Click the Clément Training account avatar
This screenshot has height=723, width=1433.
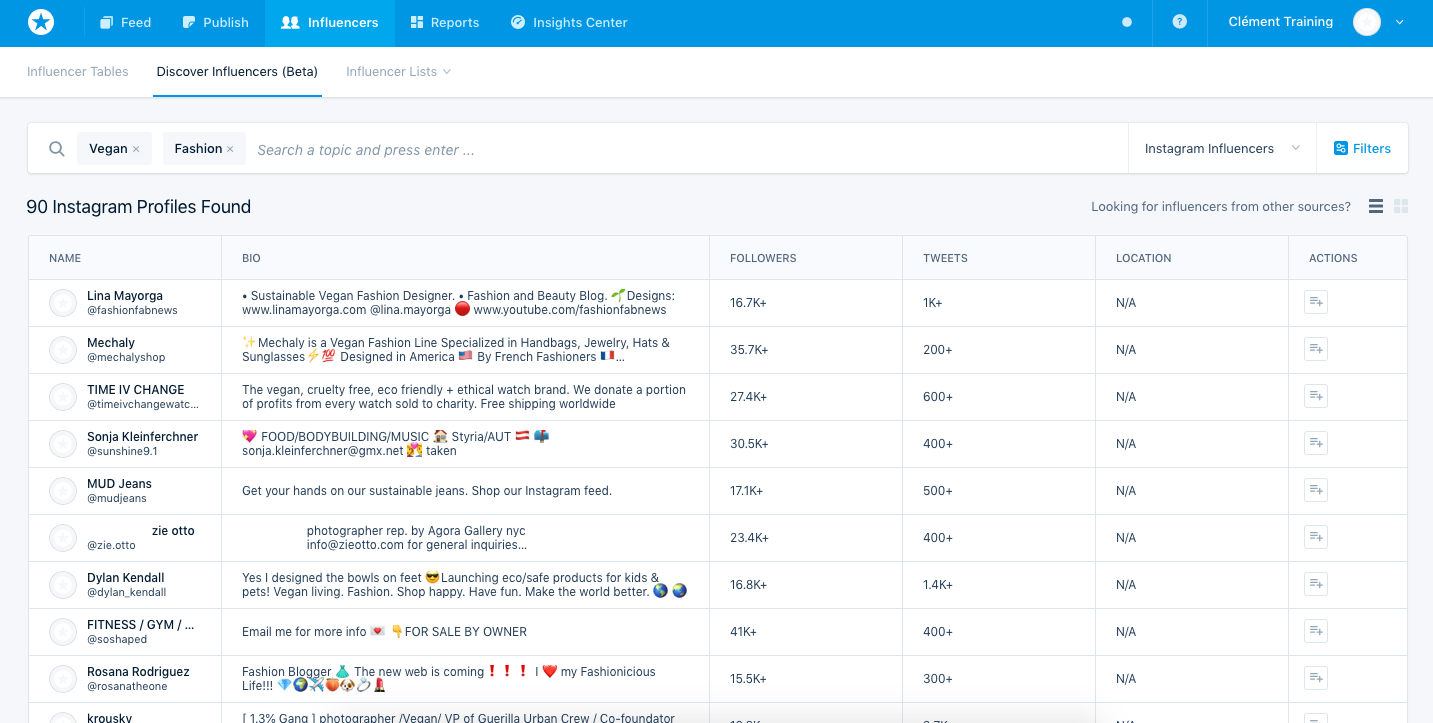(1367, 22)
